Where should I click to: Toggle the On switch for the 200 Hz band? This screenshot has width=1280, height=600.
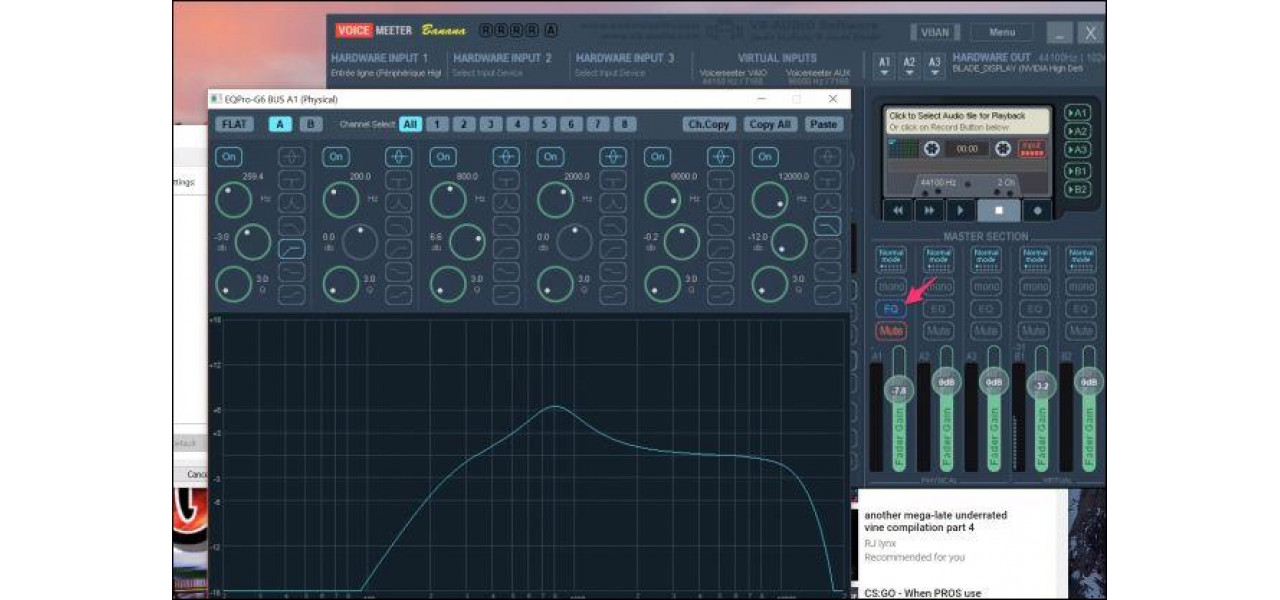(x=336, y=157)
